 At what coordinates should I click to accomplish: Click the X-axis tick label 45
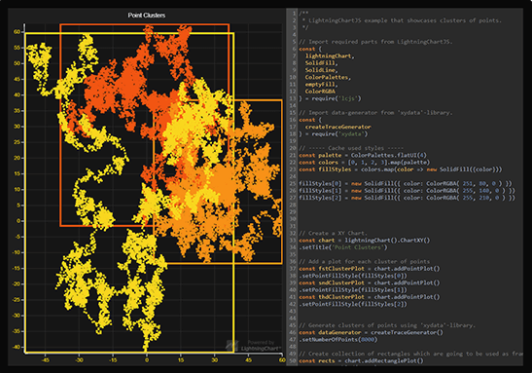[x=248, y=360]
